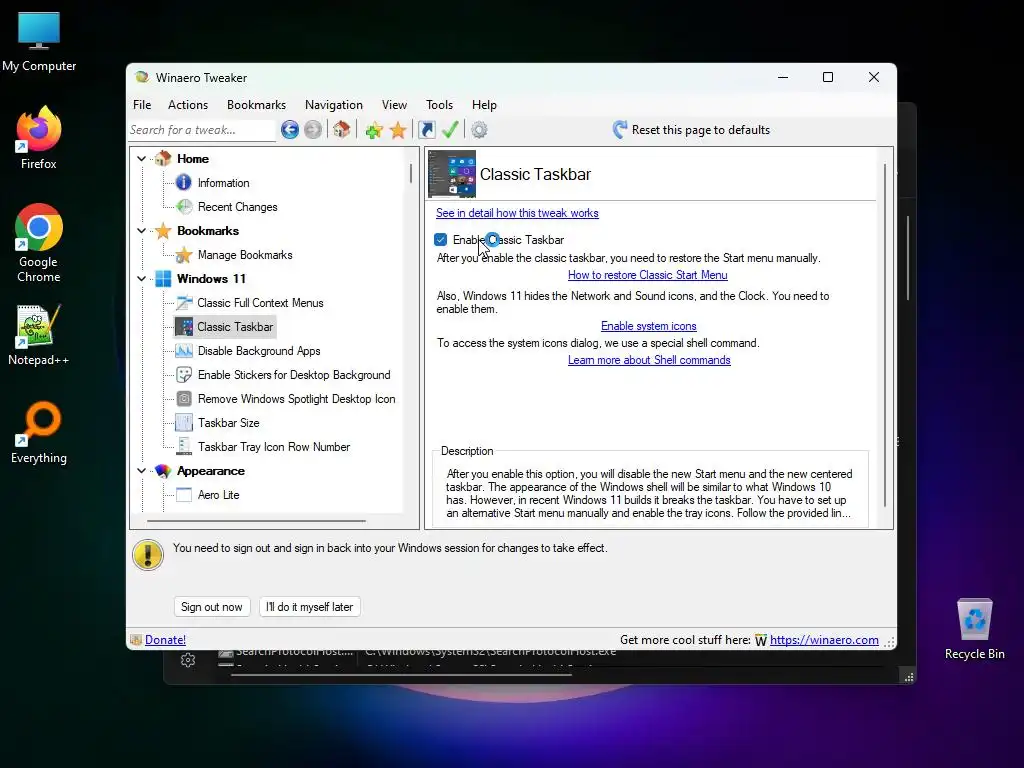This screenshot has height=768, width=1024.
Task: Open the winaero.com website link
Action: pos(824,640)
